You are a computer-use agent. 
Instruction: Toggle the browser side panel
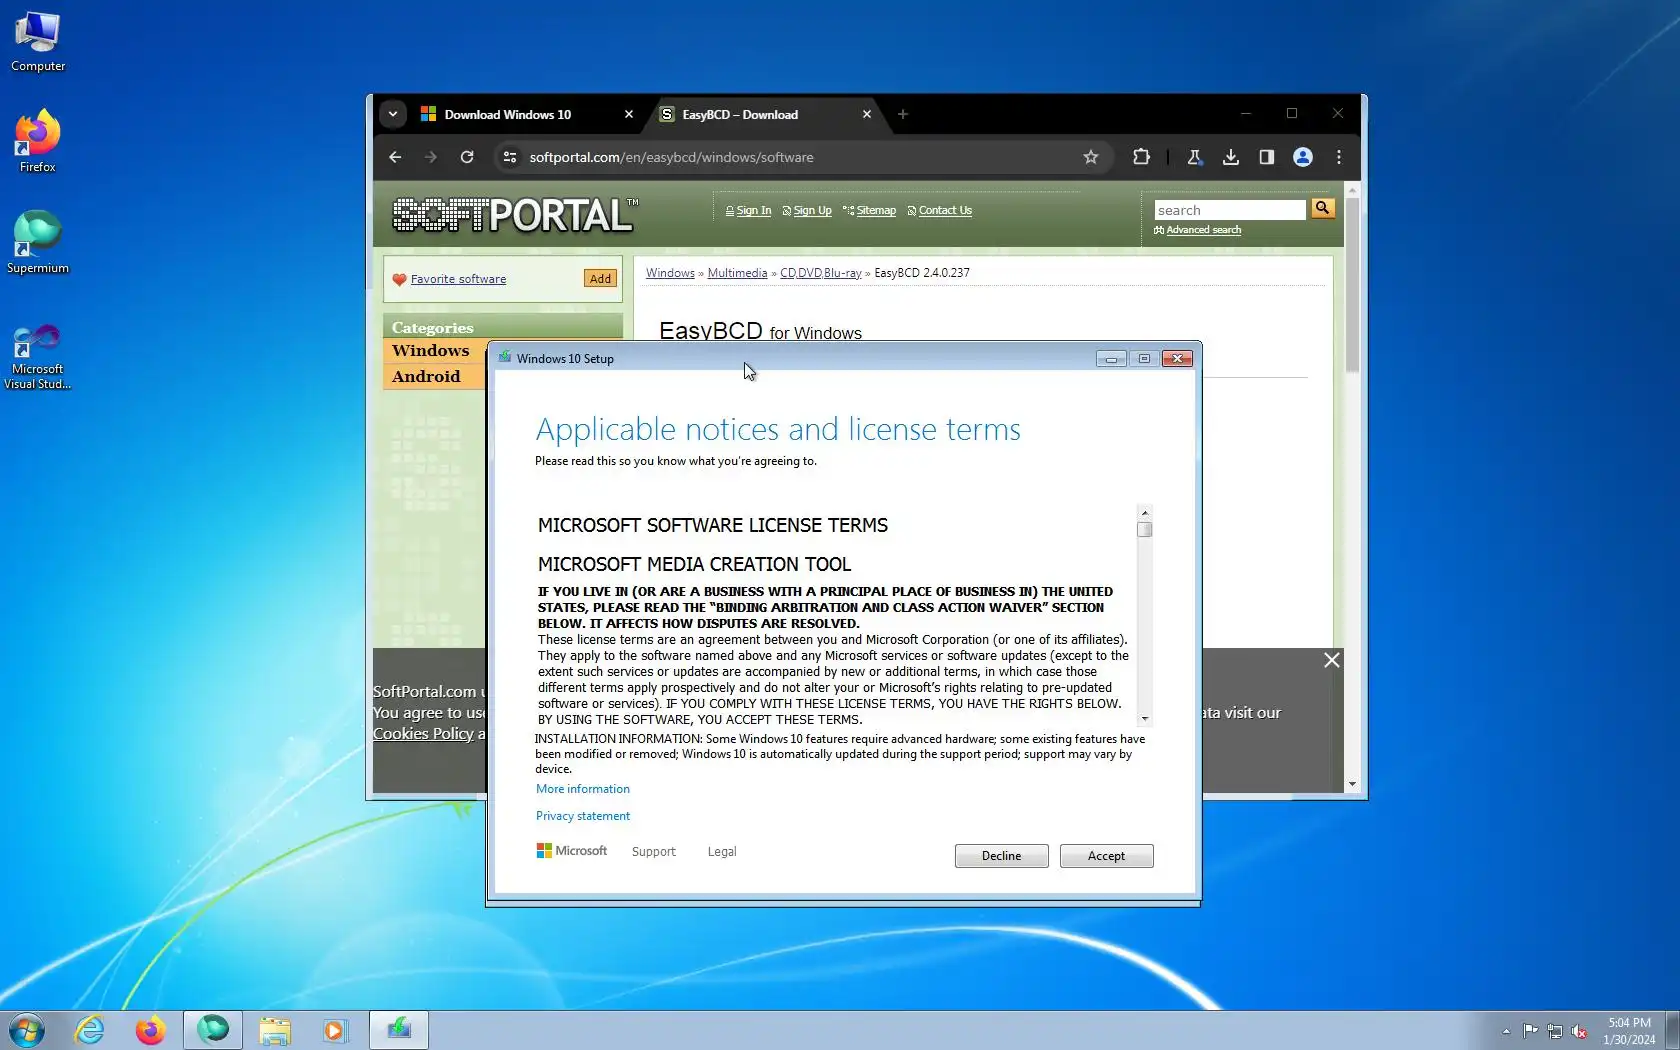[1267, 157]
